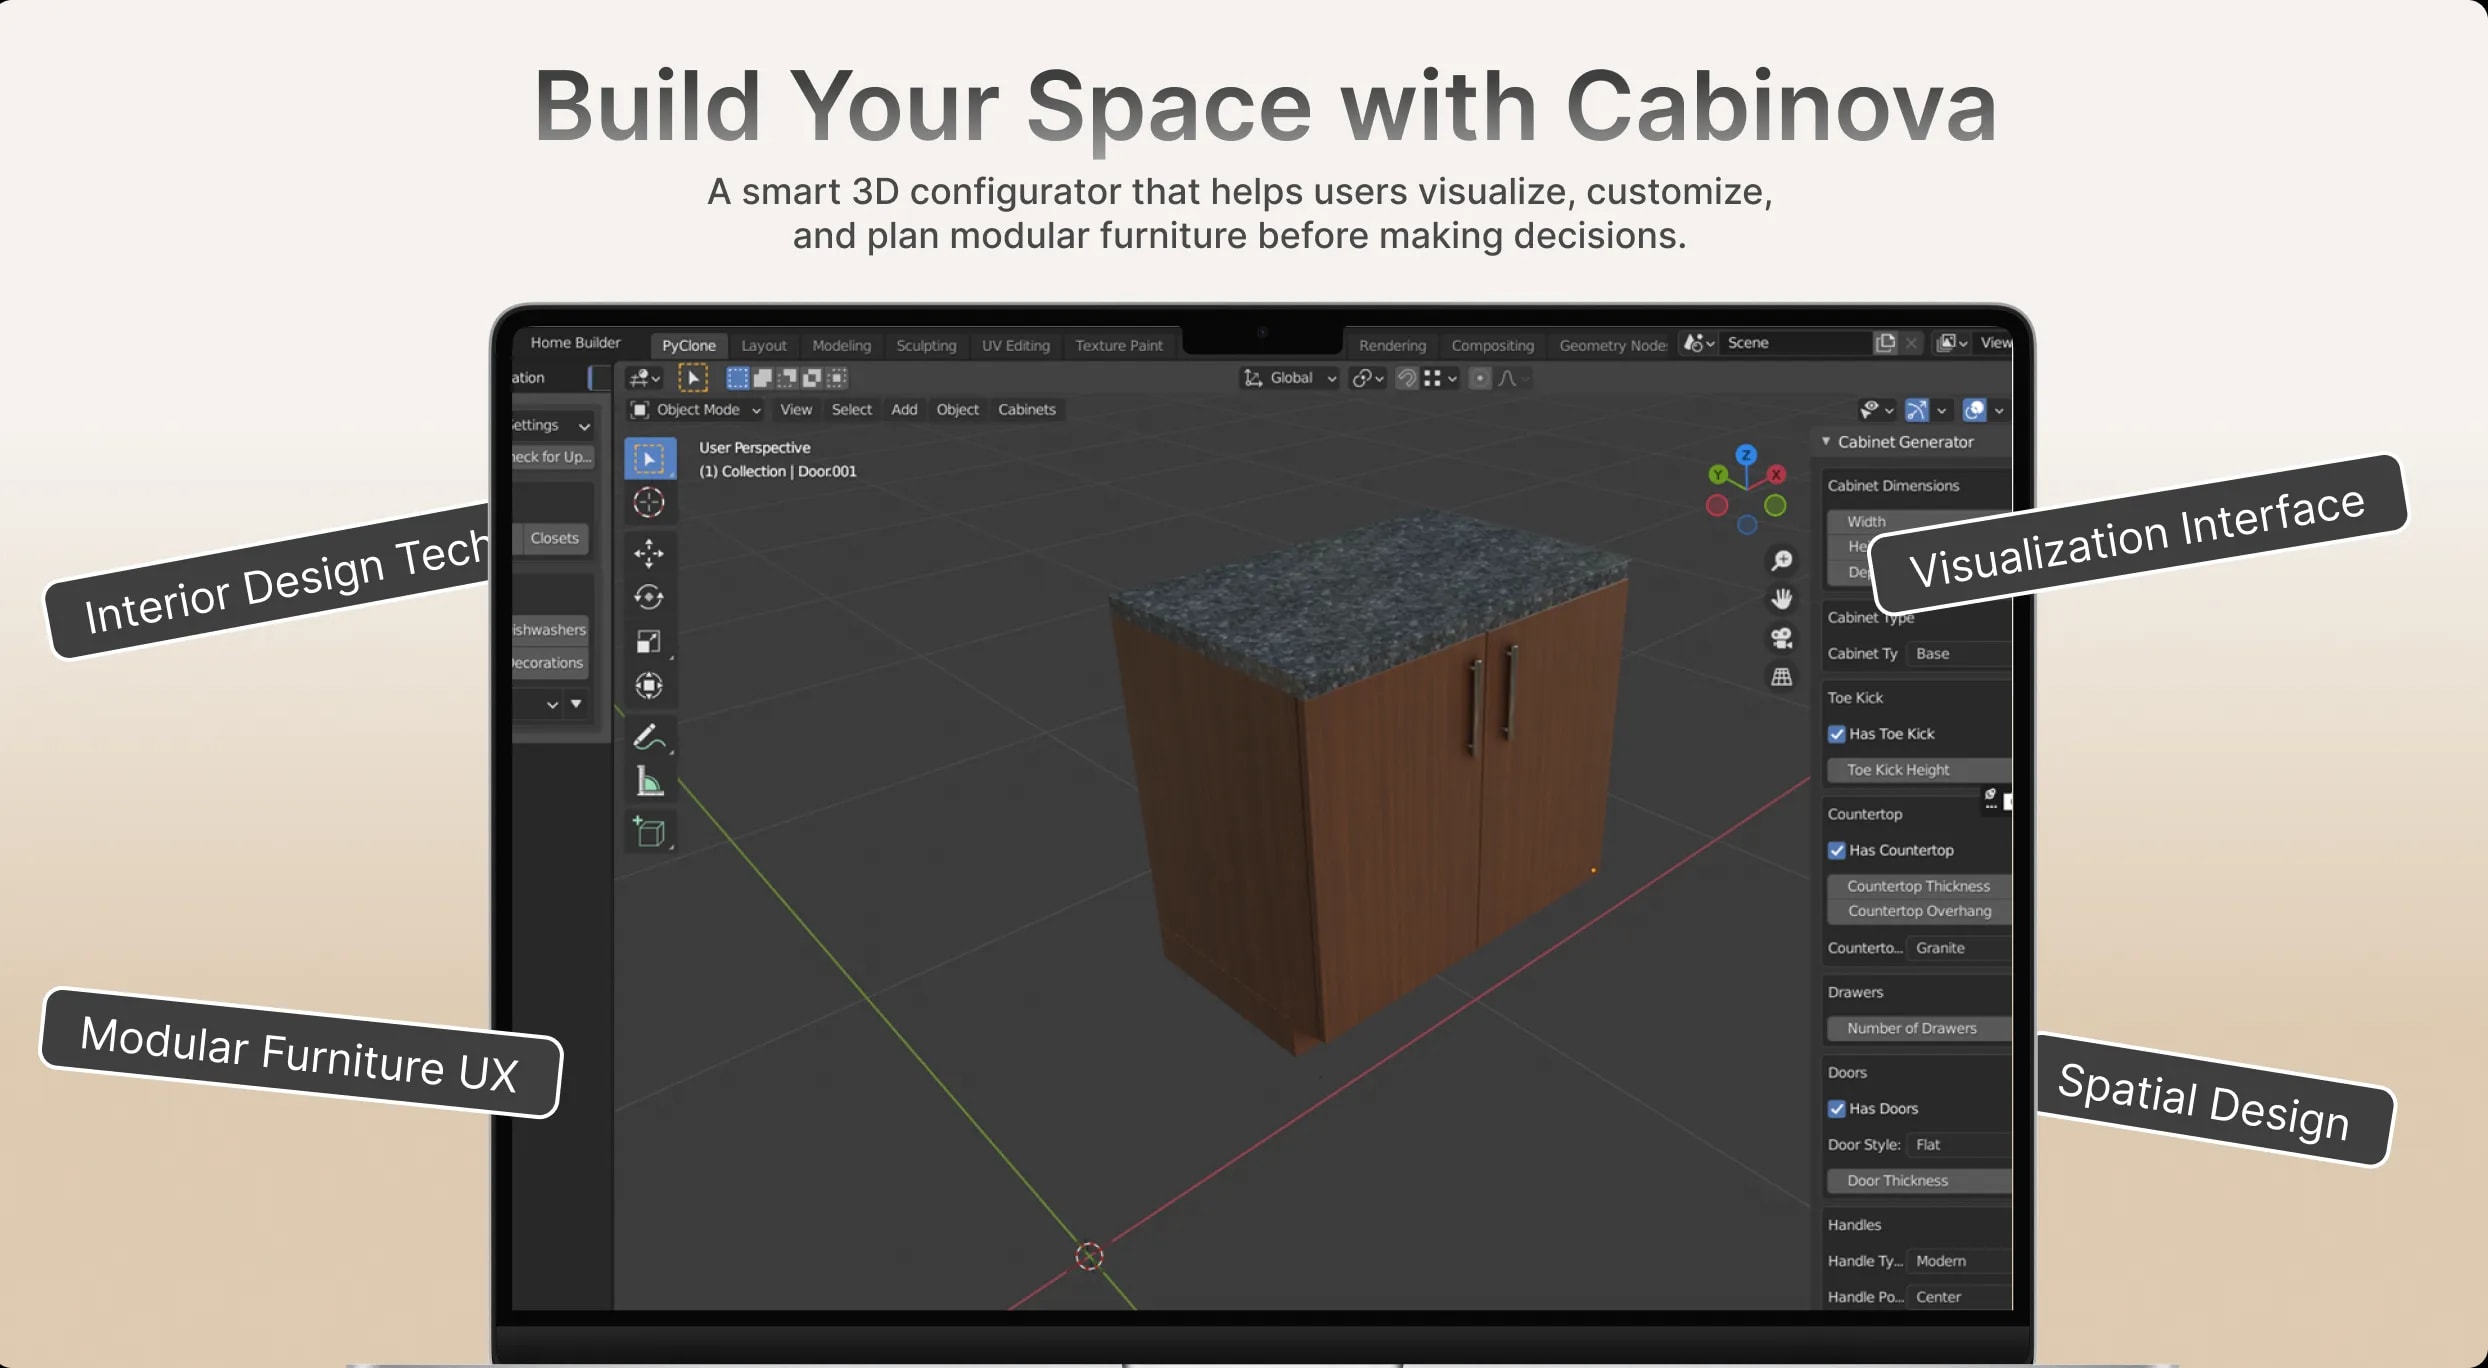The width and height of the screenshot is (2488, 1368).
Task: Disable the Has Countertop checkbox
Action: click(x=1836, y=849)
